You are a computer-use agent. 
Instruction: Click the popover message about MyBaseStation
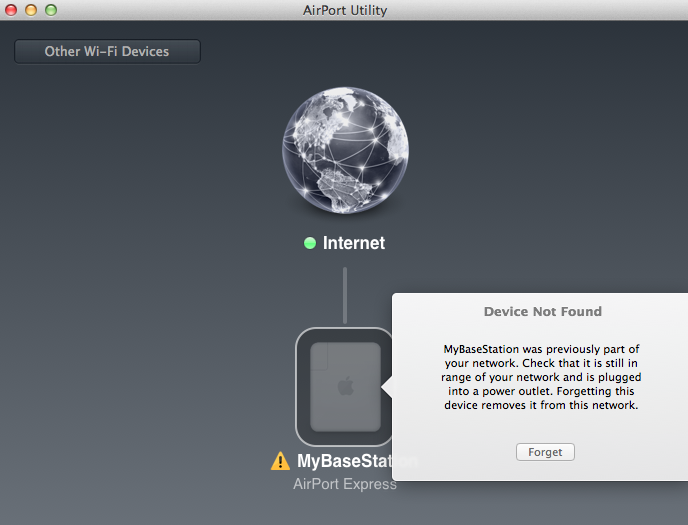541,377
